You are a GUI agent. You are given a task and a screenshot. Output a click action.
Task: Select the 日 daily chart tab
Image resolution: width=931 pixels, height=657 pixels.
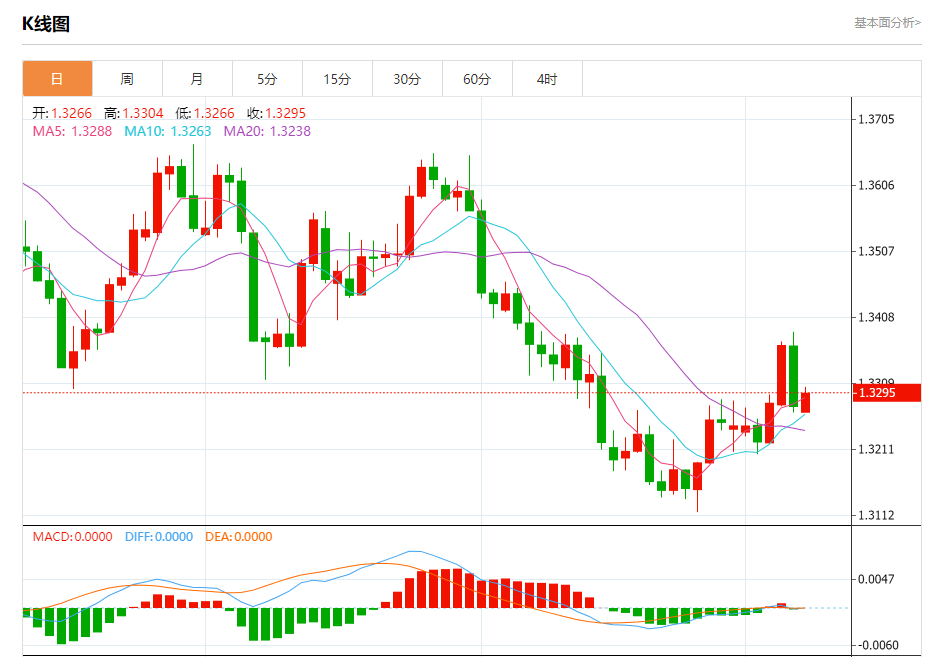(x=58, y=78)
